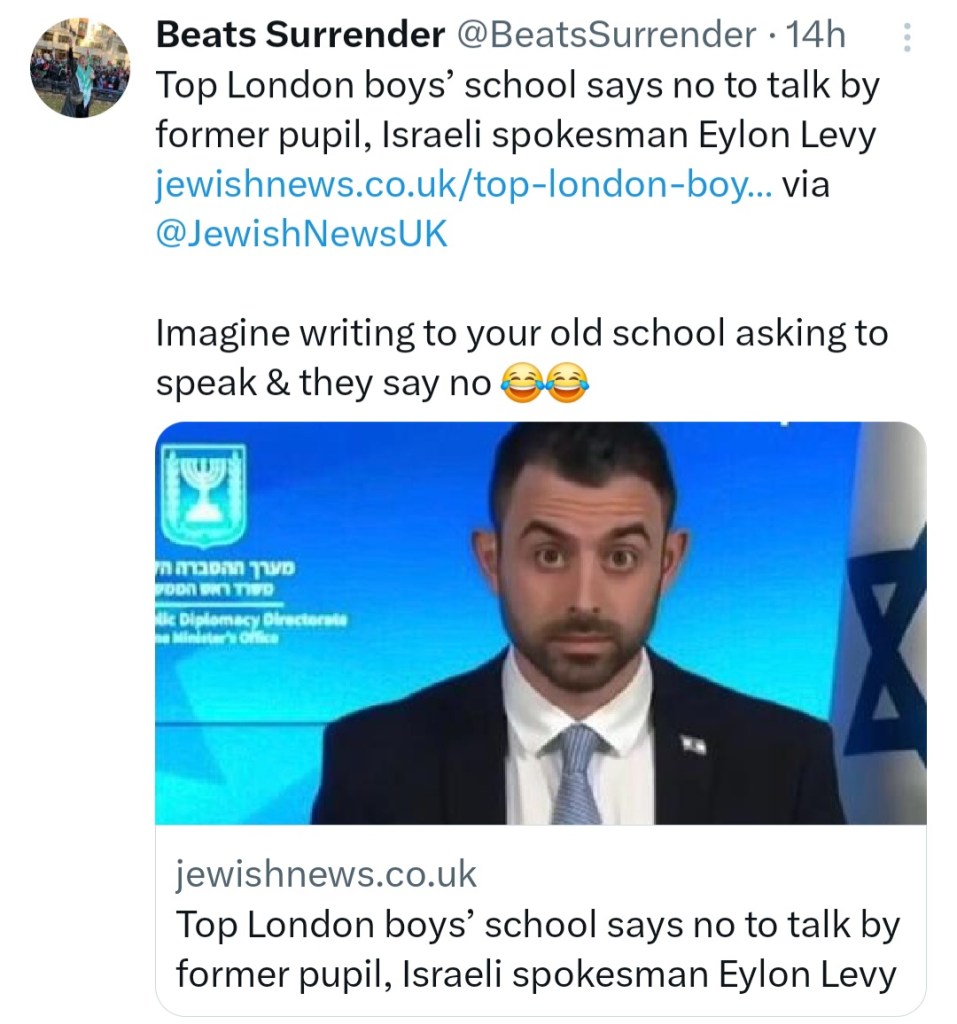Open the tweet's three-dot more menu

click(x=906, y=38)
